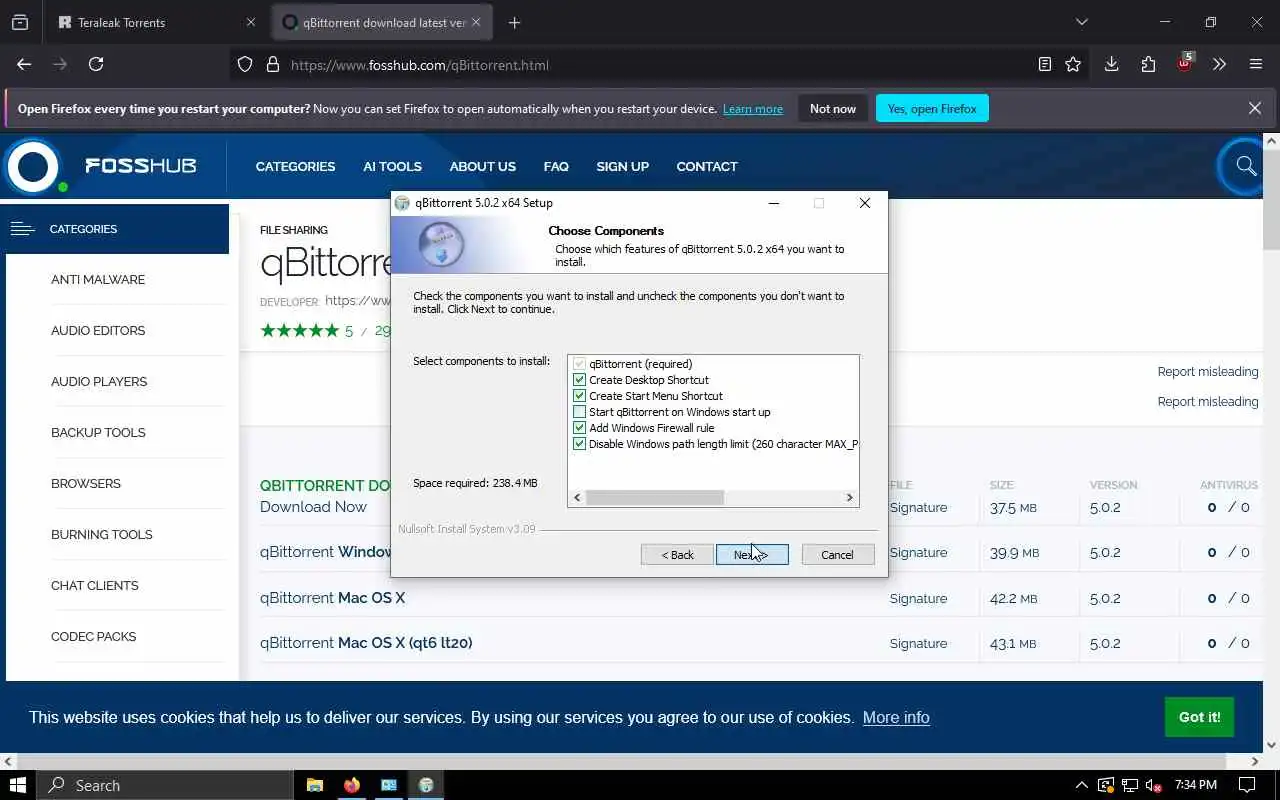Click Firefox icon in taskbar

(x=351, y=785)
